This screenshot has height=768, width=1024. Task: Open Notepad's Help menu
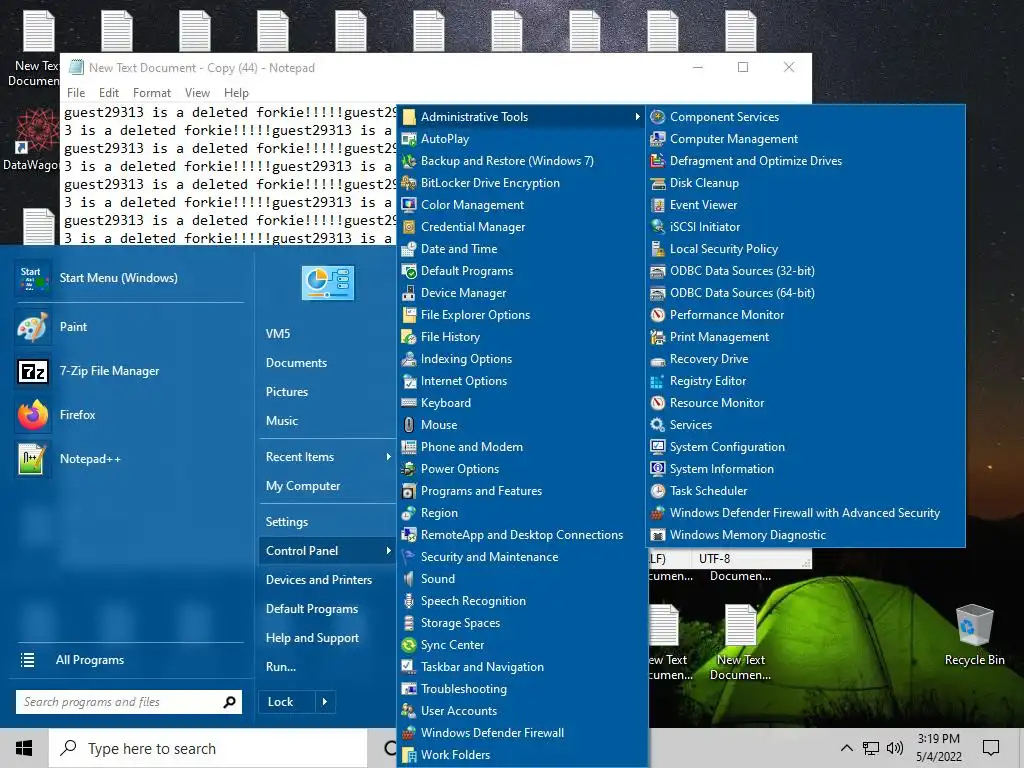pyautogui.click(x=236, y=93)
